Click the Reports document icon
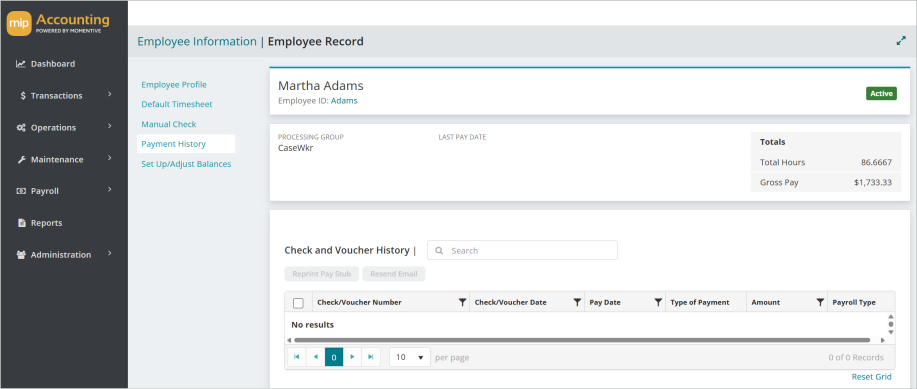Screen dimensions: 917x389 22,223
